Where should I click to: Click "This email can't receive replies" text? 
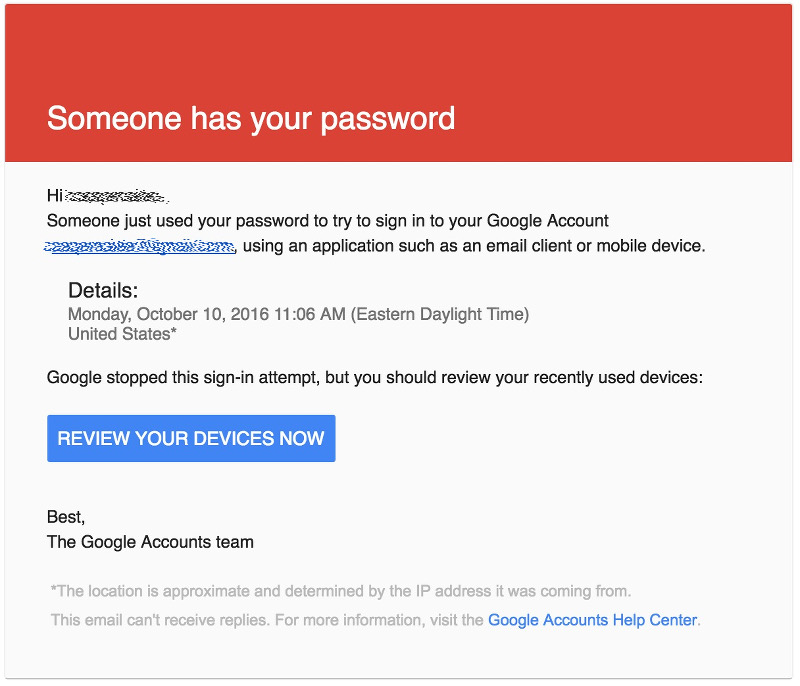pos(160,620)
